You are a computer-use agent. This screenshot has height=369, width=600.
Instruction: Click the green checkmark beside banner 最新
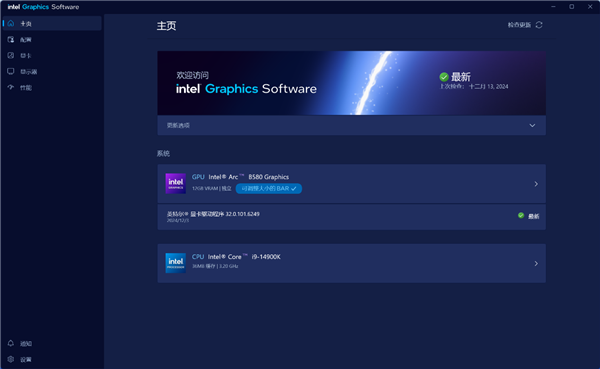tap(444, 77)
